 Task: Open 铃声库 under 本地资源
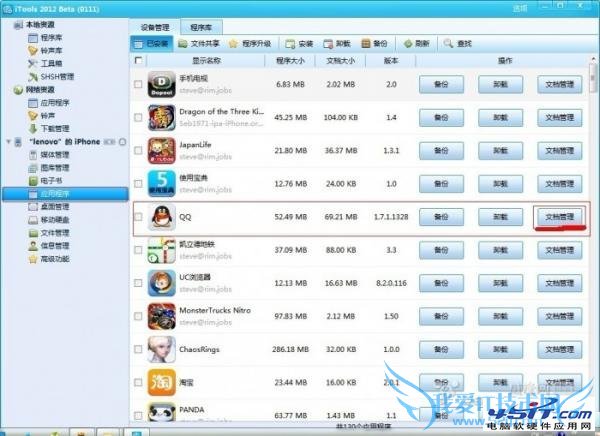(45, 51)
